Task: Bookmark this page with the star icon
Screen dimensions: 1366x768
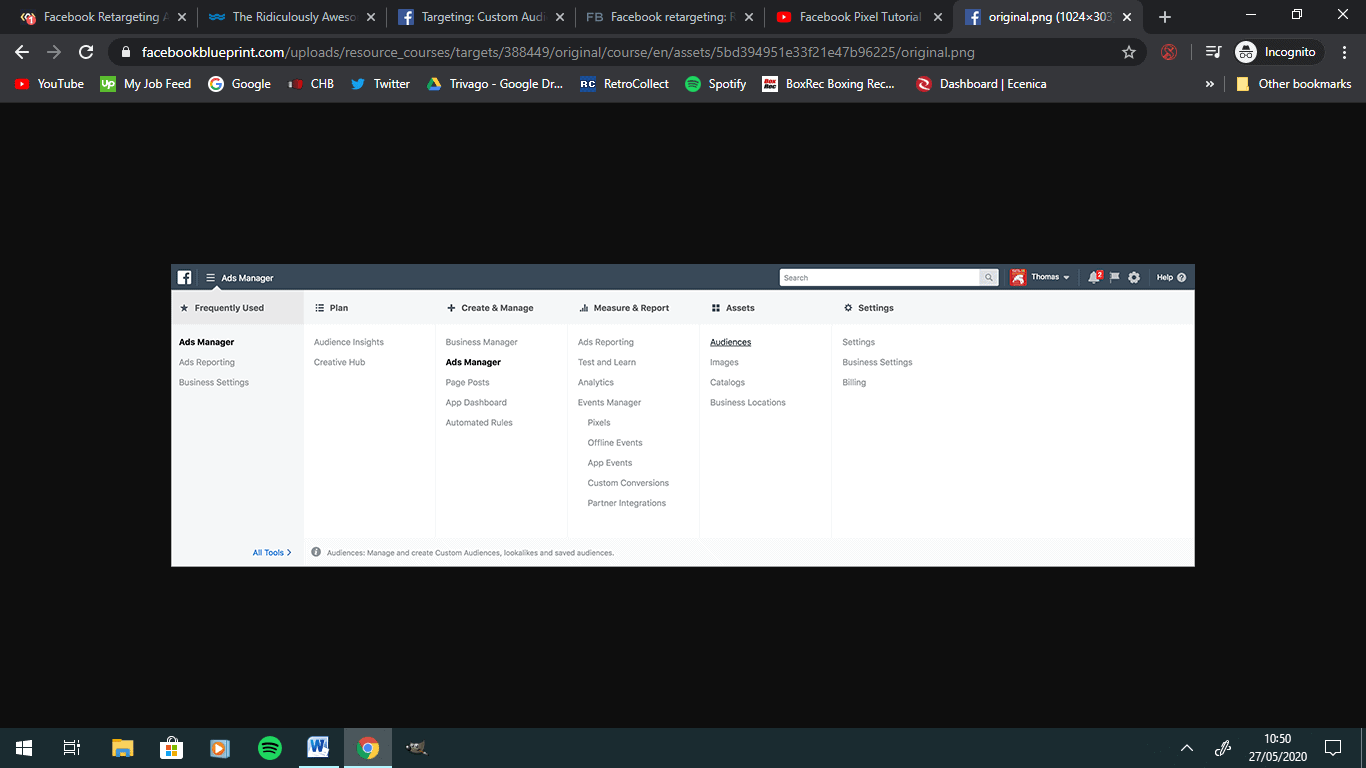Action: (x=1129, y=52)
